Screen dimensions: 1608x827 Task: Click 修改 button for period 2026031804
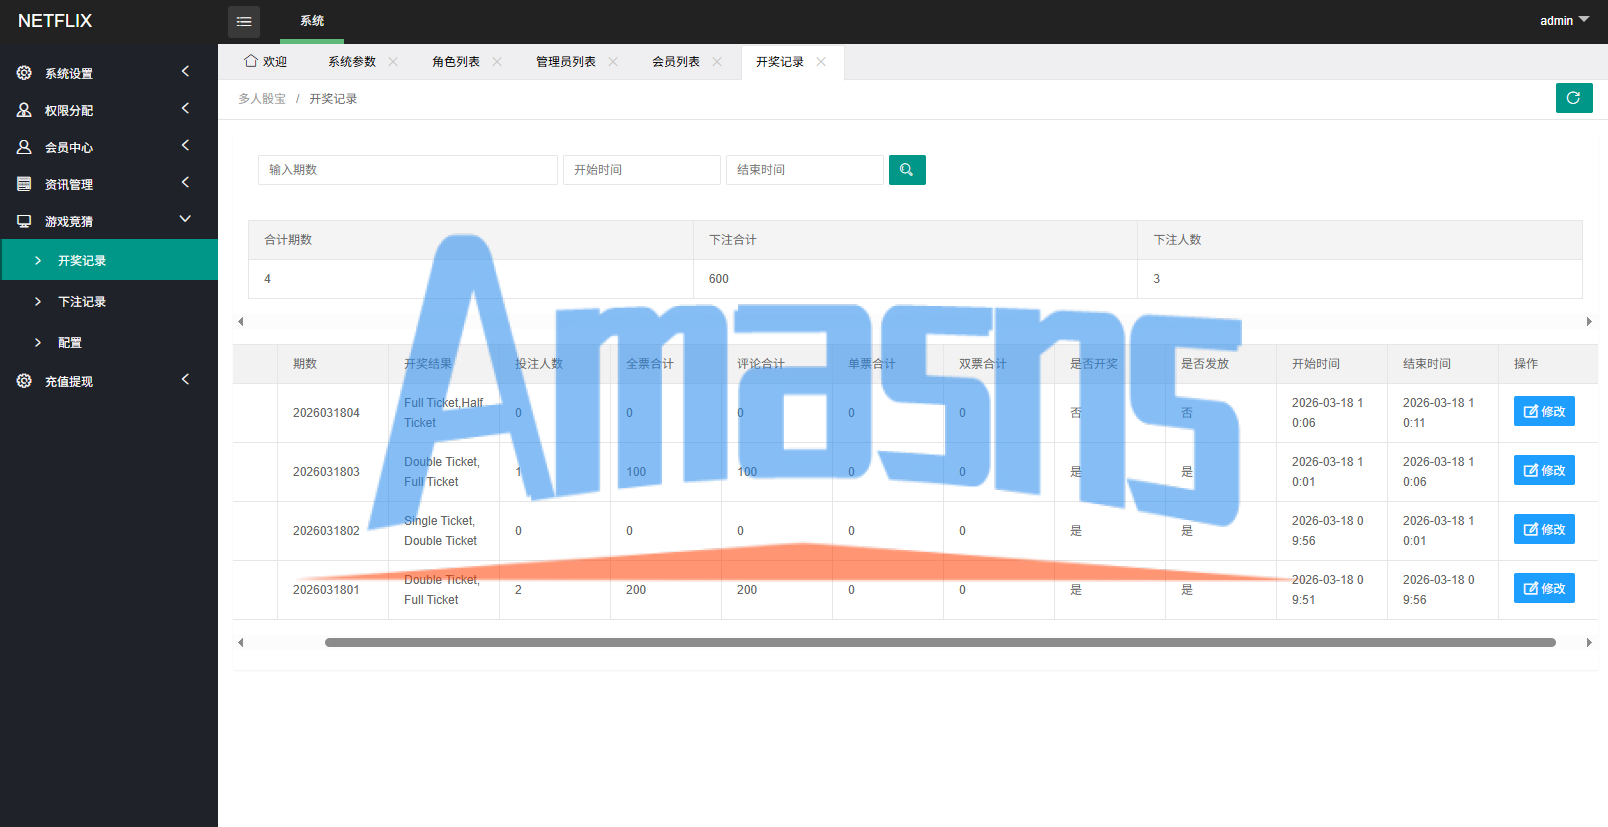tap(1544, 411)
